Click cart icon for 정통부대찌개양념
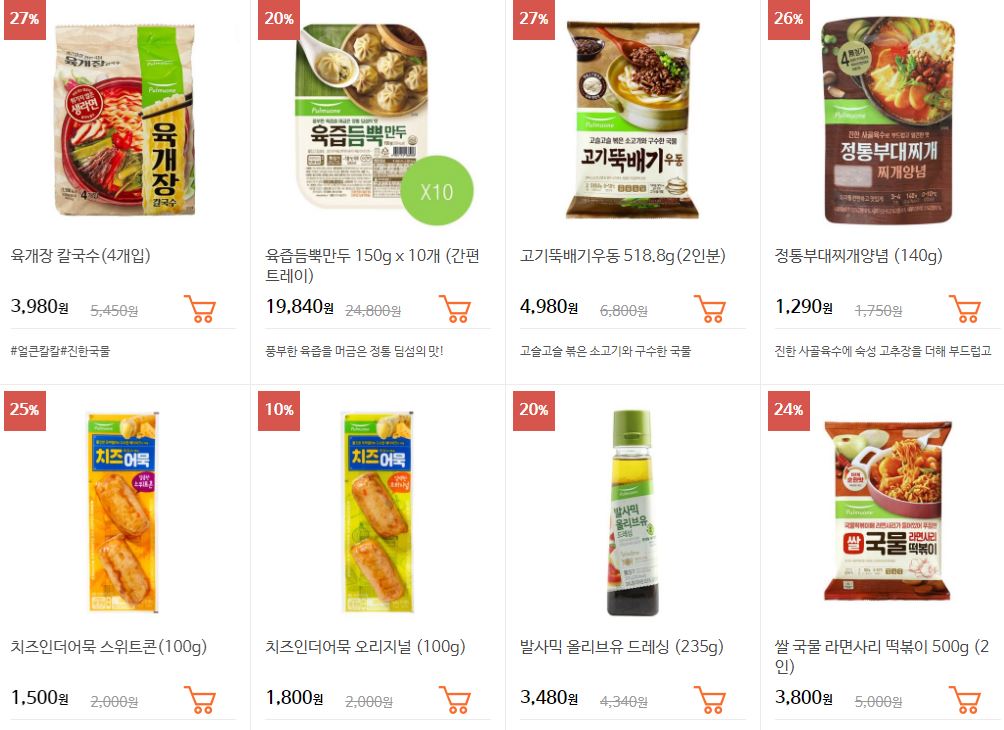This screenshot has height=730, width=1004. click(x=964, y=309)
